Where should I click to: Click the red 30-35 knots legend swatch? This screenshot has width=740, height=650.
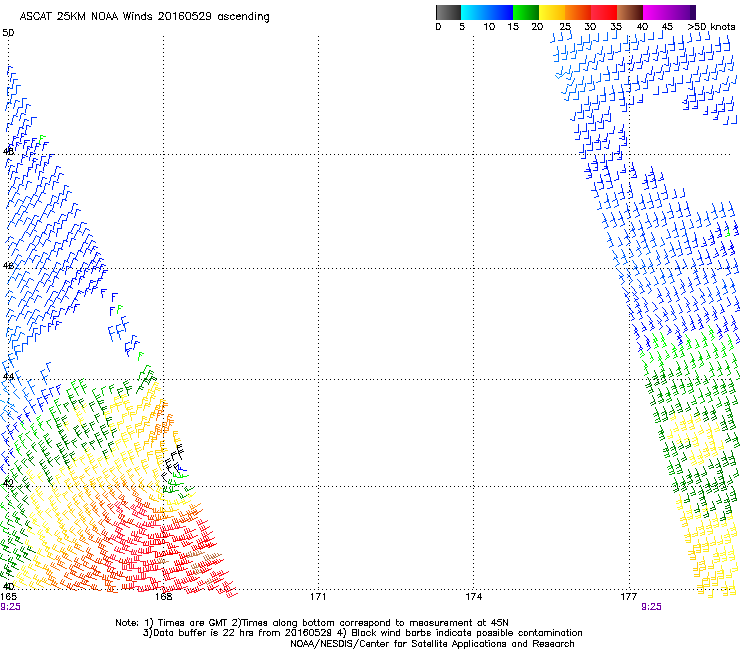(604, 12)
